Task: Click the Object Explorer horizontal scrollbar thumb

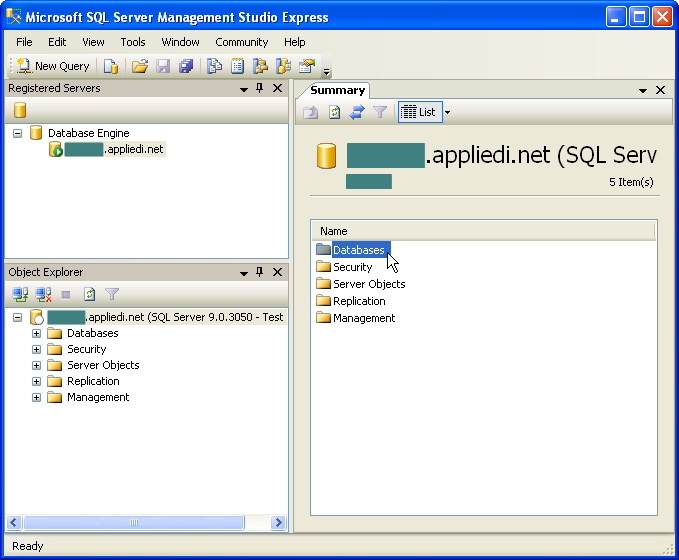Action: [x=134, y=522]
